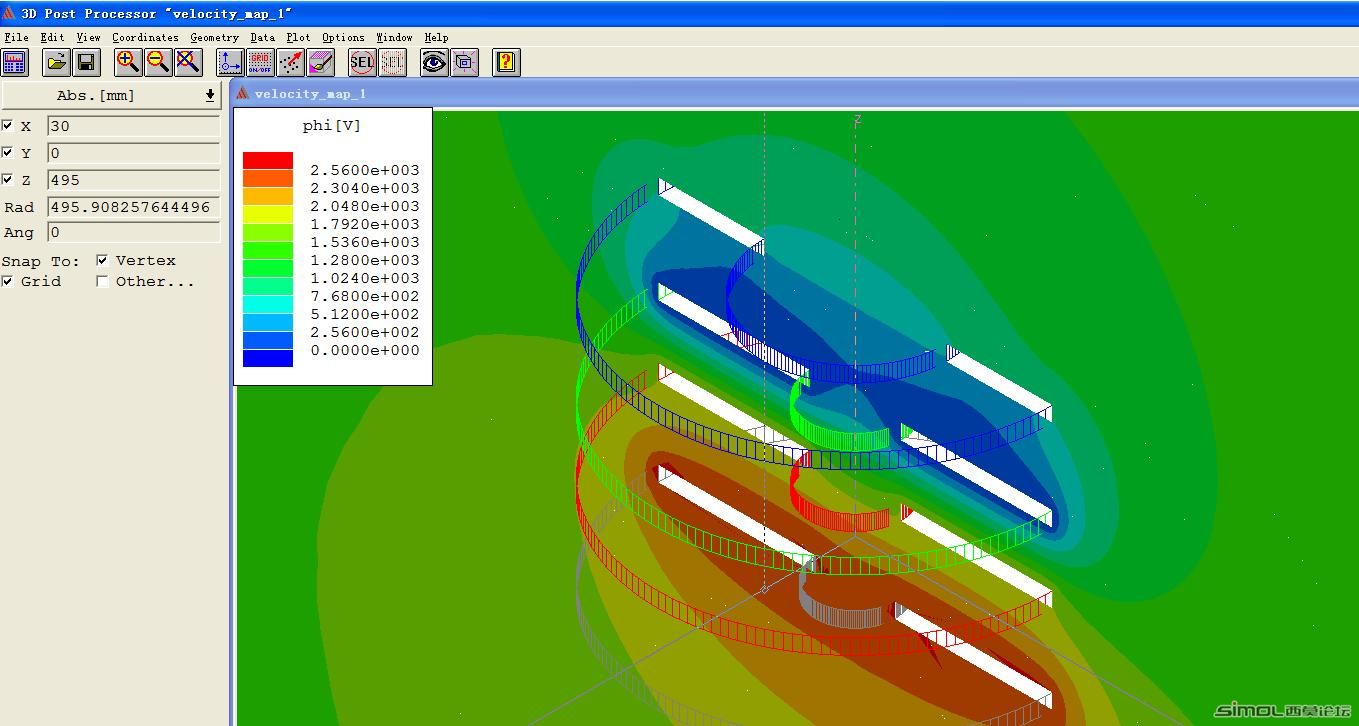Click the X value field showing 30

133,126
